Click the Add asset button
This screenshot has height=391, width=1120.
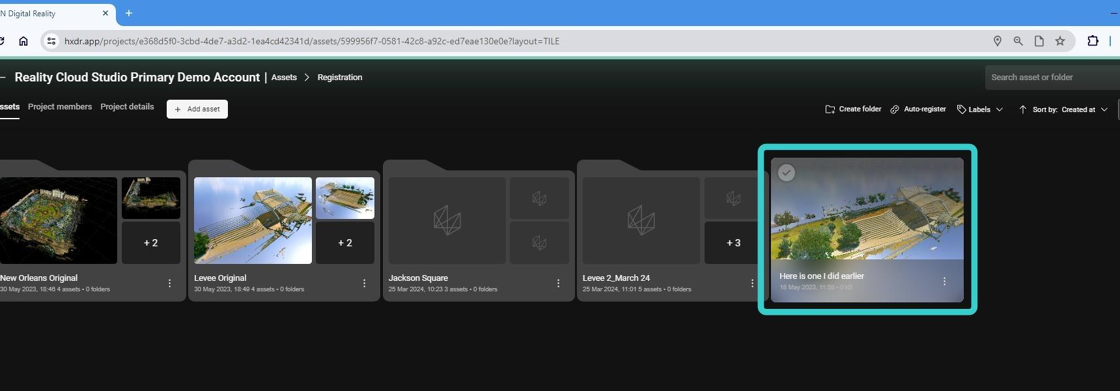coord(197,109)
